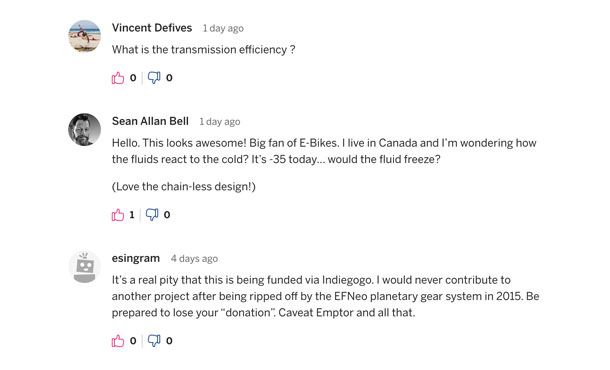The width and height of the screenshot is (610, 370).
Task: Select the dislike count on Vincent's comment
Action: 169,78
